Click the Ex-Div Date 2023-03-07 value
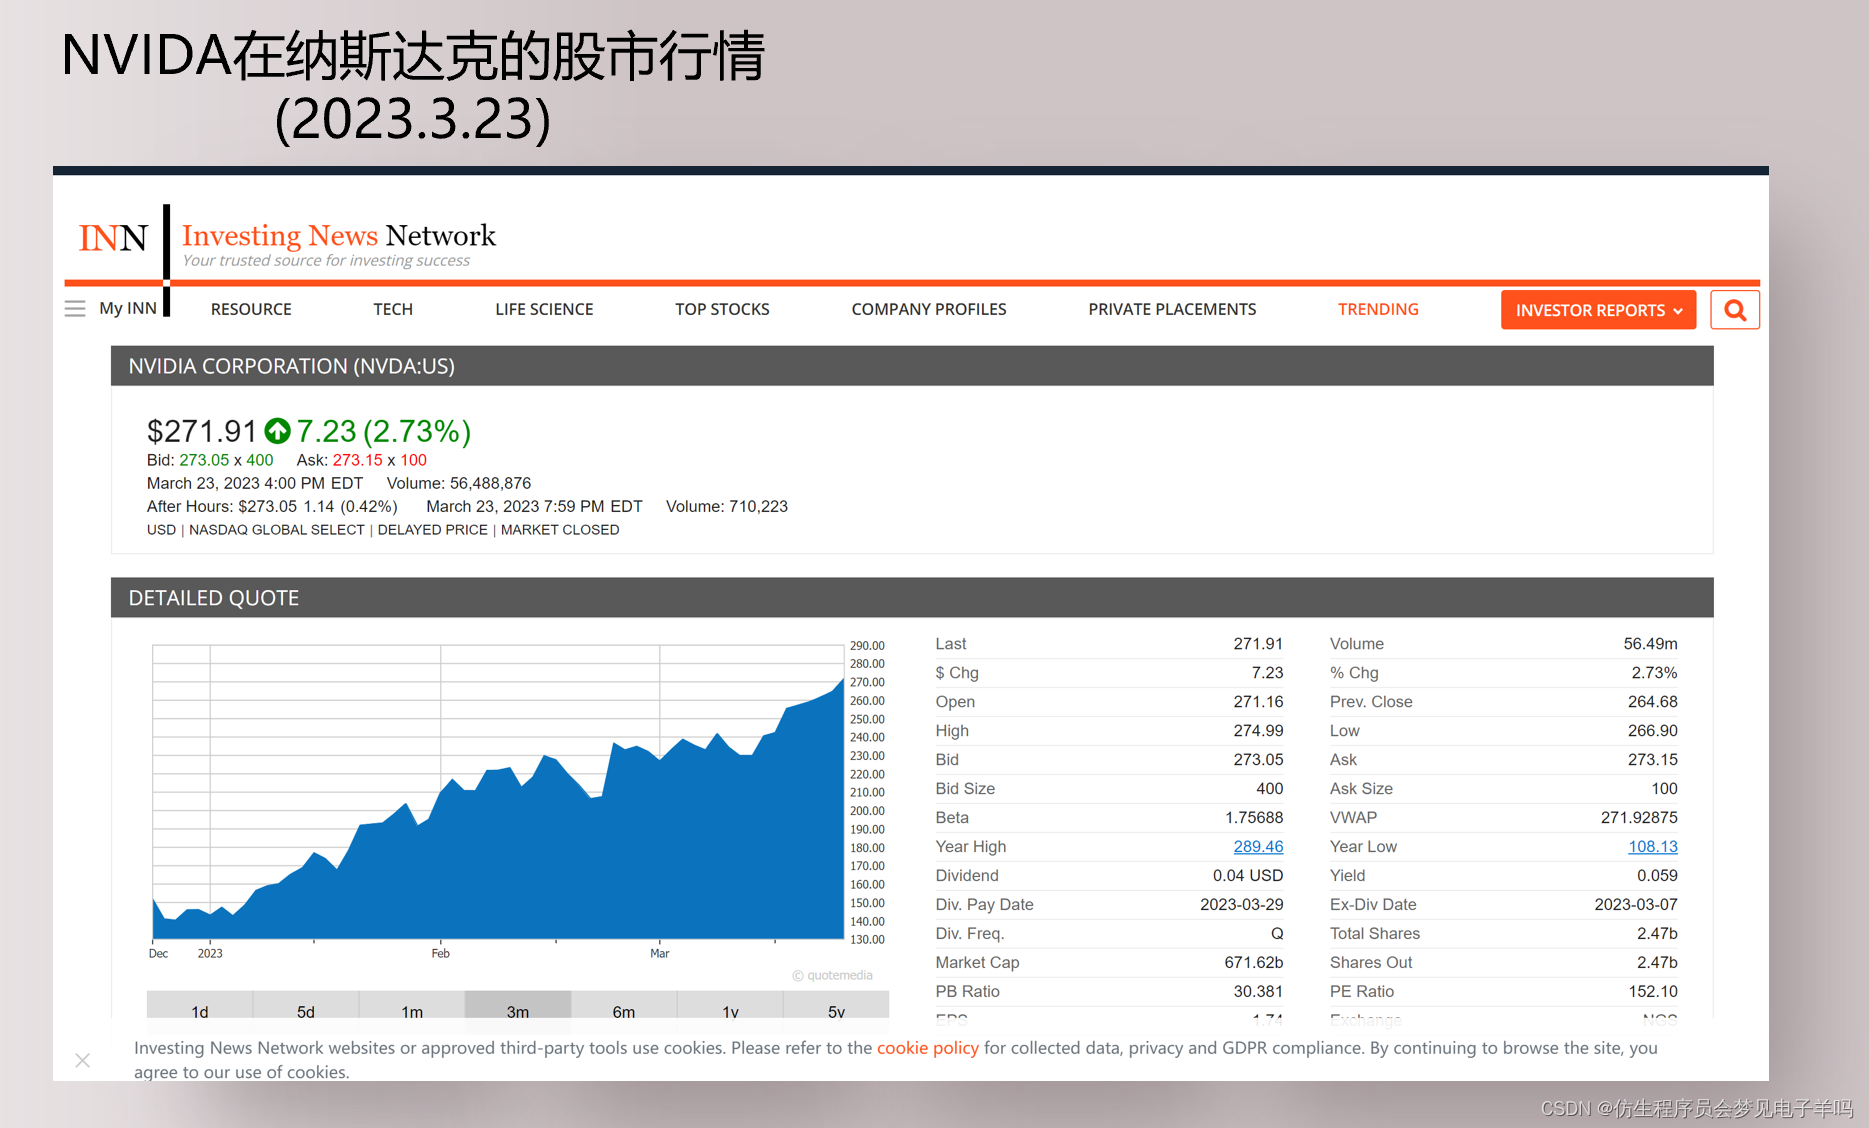Image resolution: width=1869 pixels, height=1128 pixels. (1636, 905)
